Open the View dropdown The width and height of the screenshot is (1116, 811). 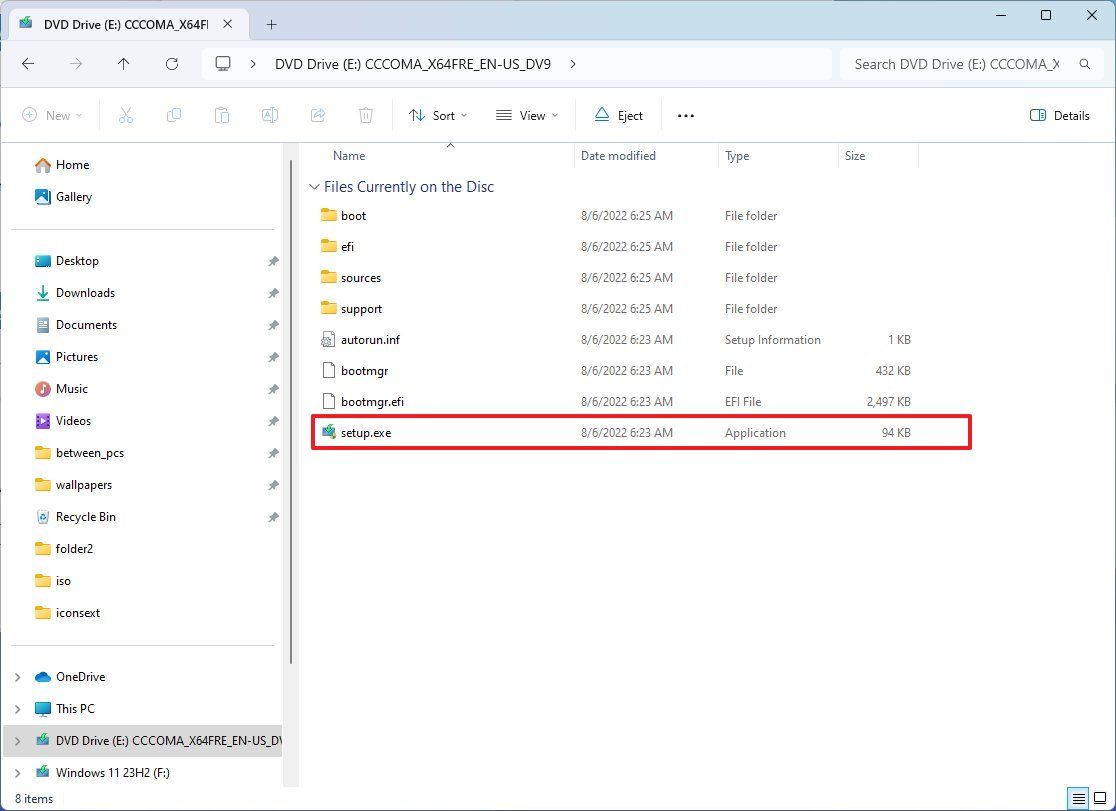pyautogui.click(x=525, y=115)
